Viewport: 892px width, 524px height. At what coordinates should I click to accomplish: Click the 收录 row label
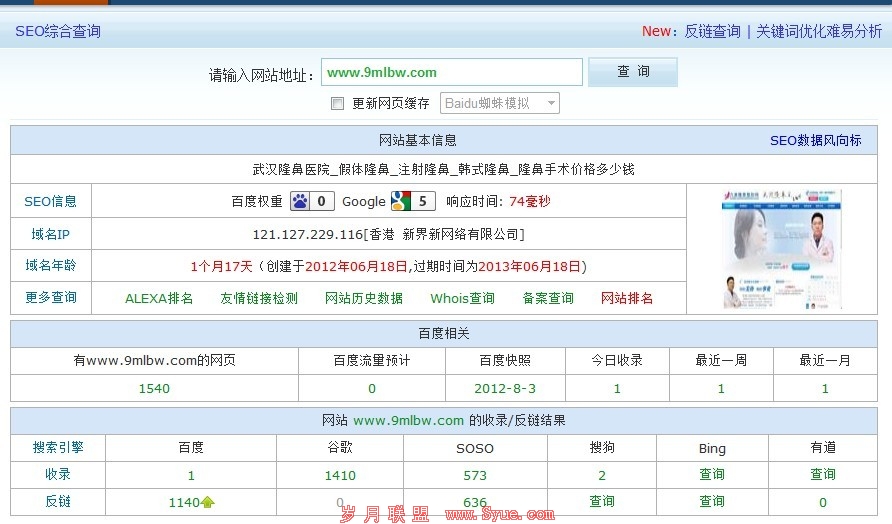58,475
